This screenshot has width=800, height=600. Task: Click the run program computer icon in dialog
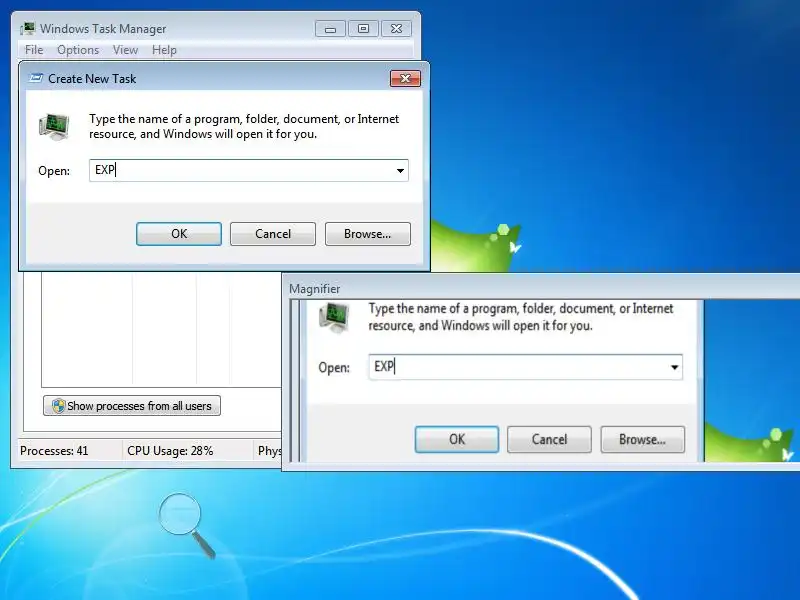click(54, 127)
